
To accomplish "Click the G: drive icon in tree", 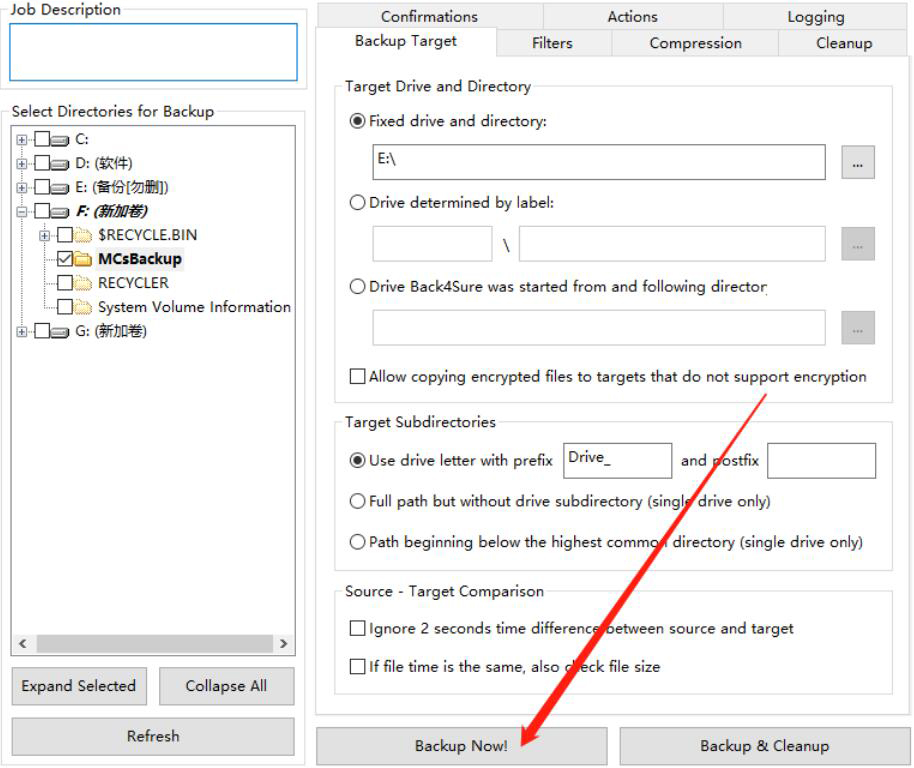I will pos(59,332).
